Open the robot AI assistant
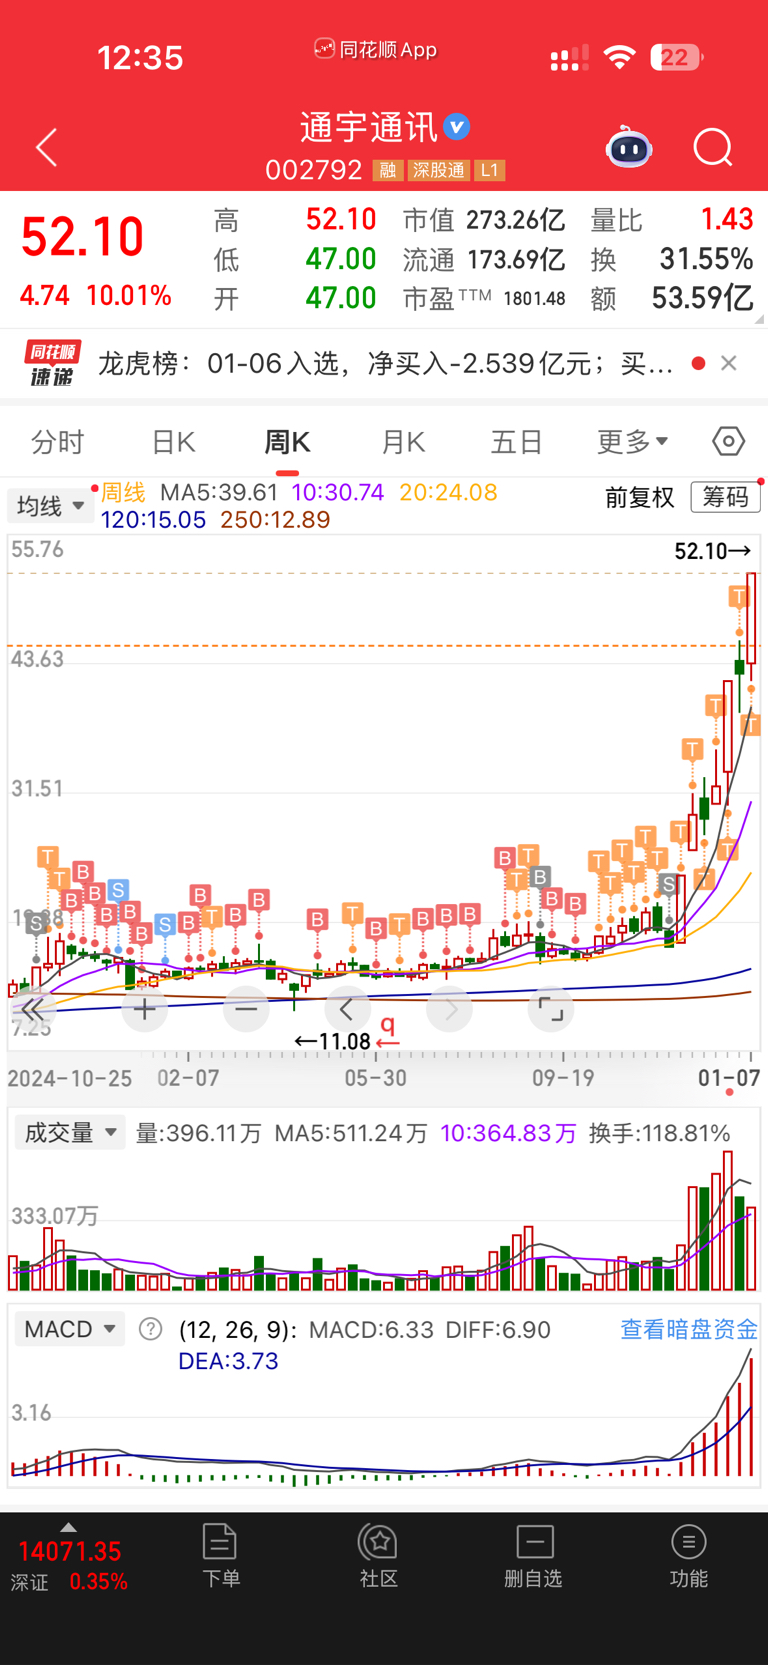This screenshot has height=1665, width=769. pyautogui.click(x=629, y=148)
